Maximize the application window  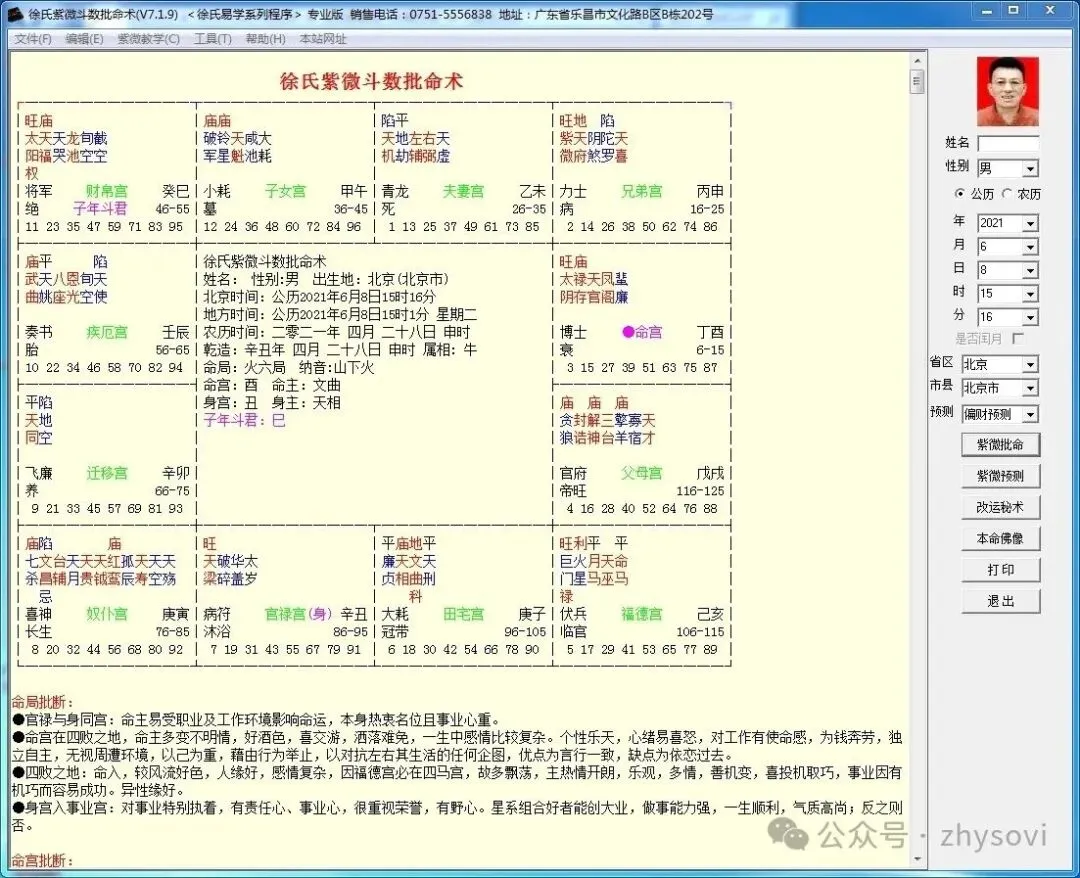tap(1013, 11)
